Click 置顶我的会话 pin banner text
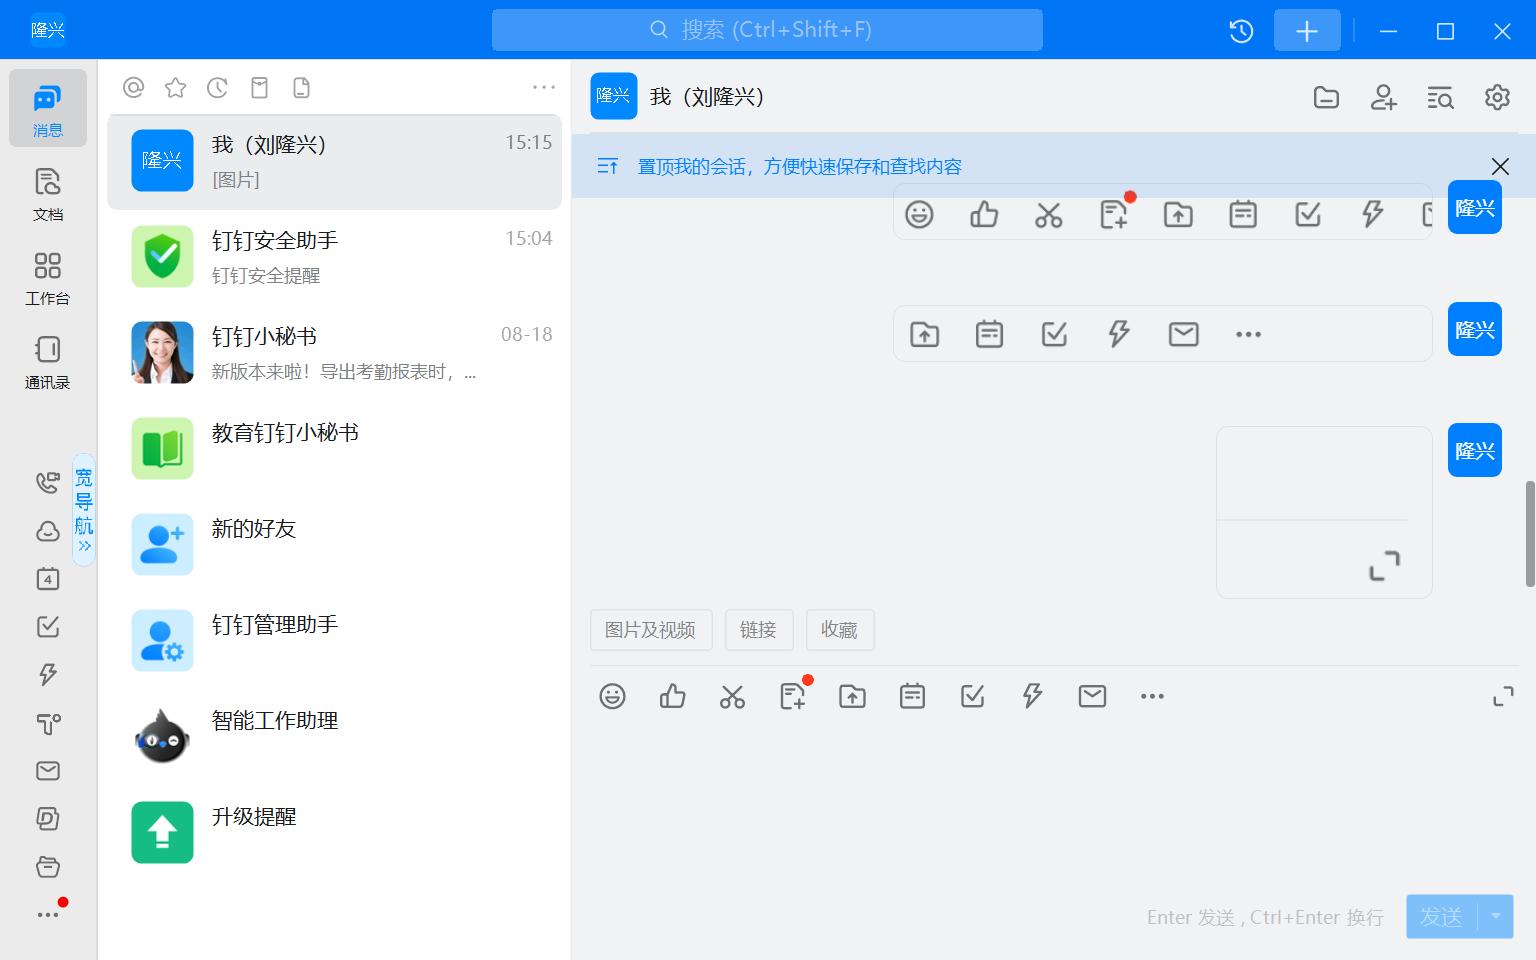Image resolution: width=1536 pixels, height=960 pixels. click(x=800, y=167)
